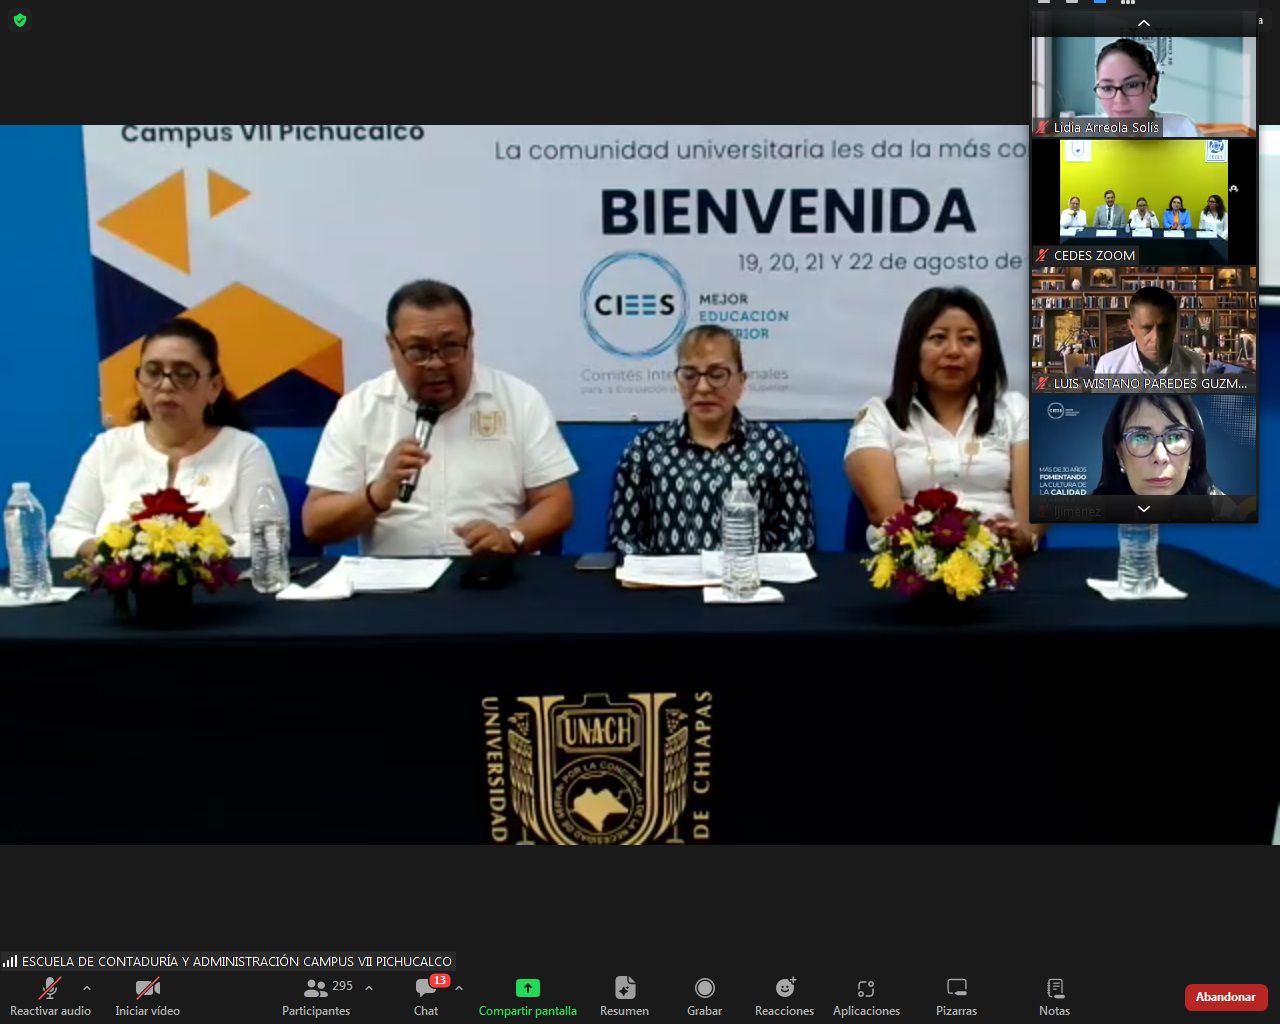Open Aplicaciones from the toolbar
The height and width of the screenshot is (1024, 1280).
coord(866,996)
